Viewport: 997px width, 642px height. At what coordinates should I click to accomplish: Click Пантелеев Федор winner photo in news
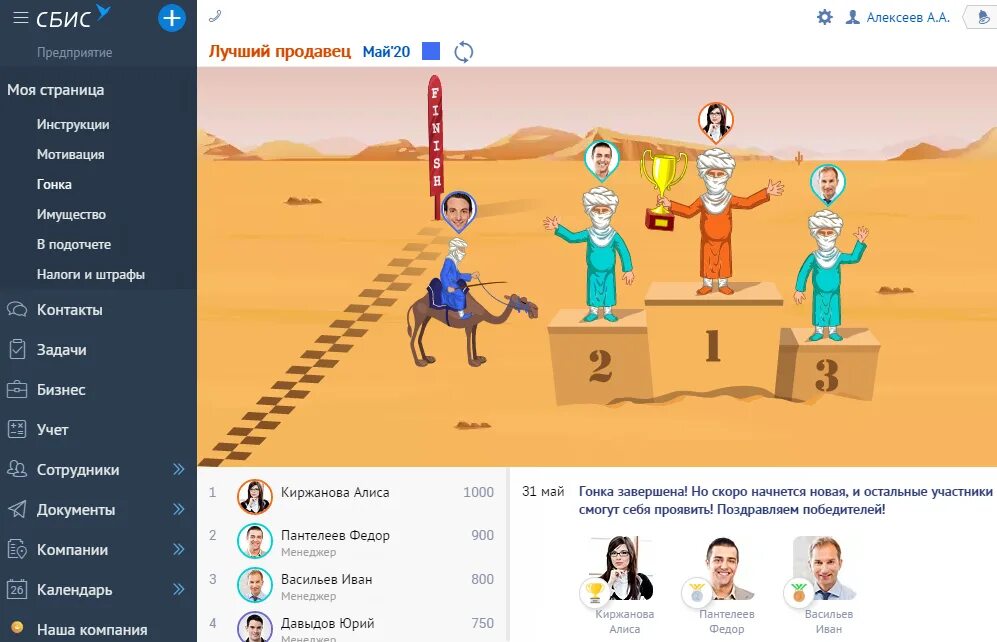(726, 568)
